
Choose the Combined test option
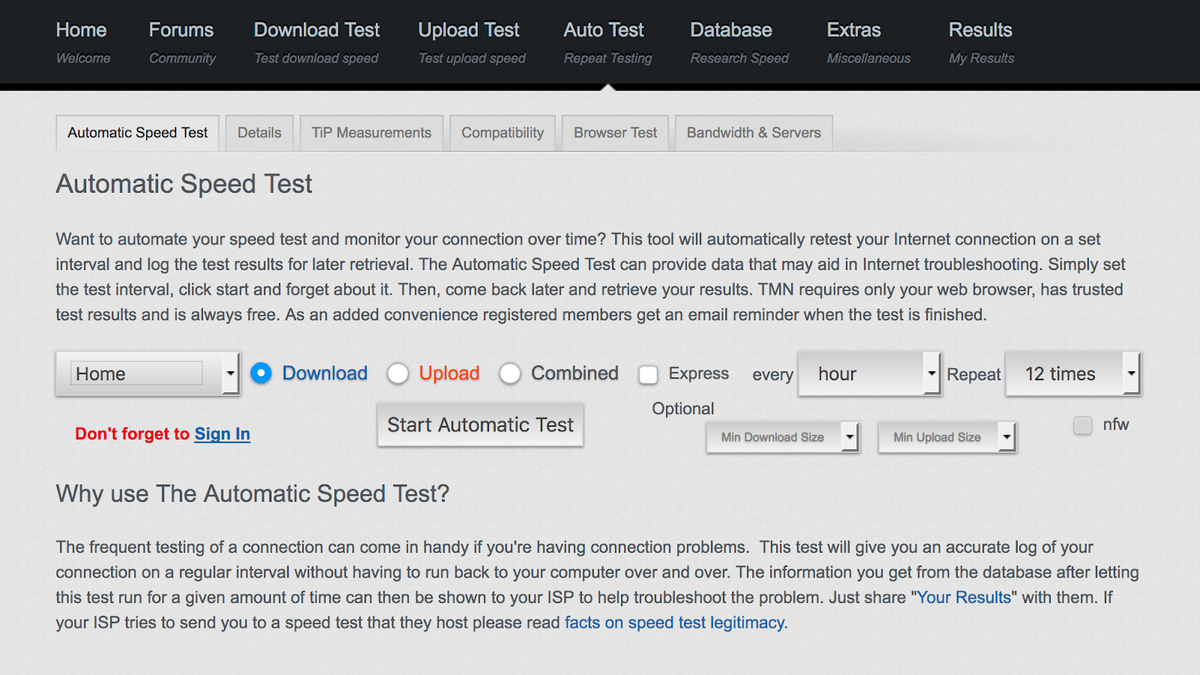coord(510,373)
